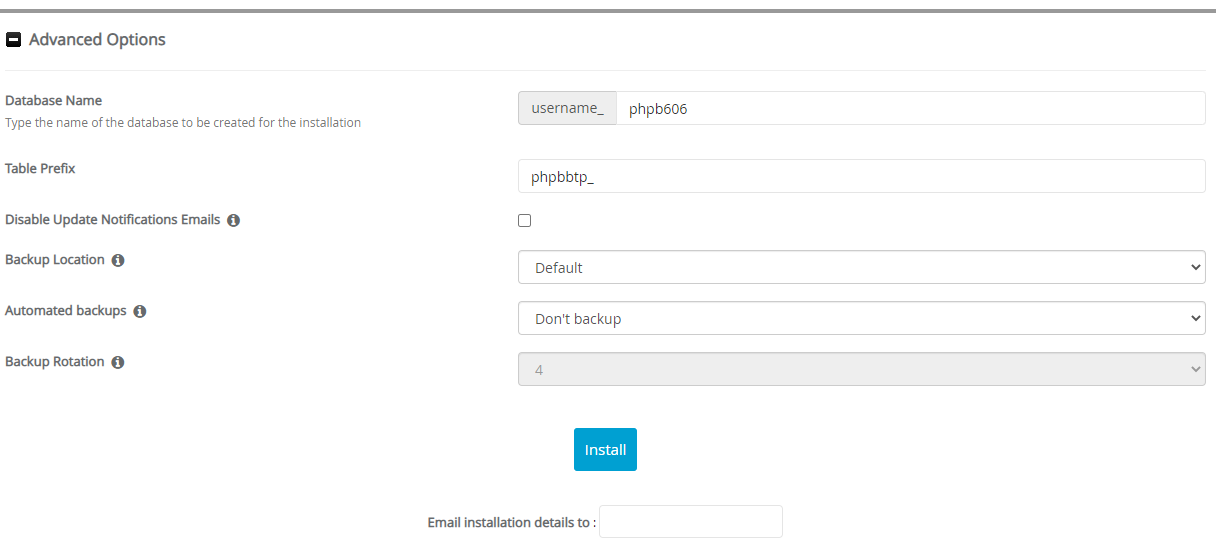
Task: Open the Backup Location dropdown
Action: (861, 268)
